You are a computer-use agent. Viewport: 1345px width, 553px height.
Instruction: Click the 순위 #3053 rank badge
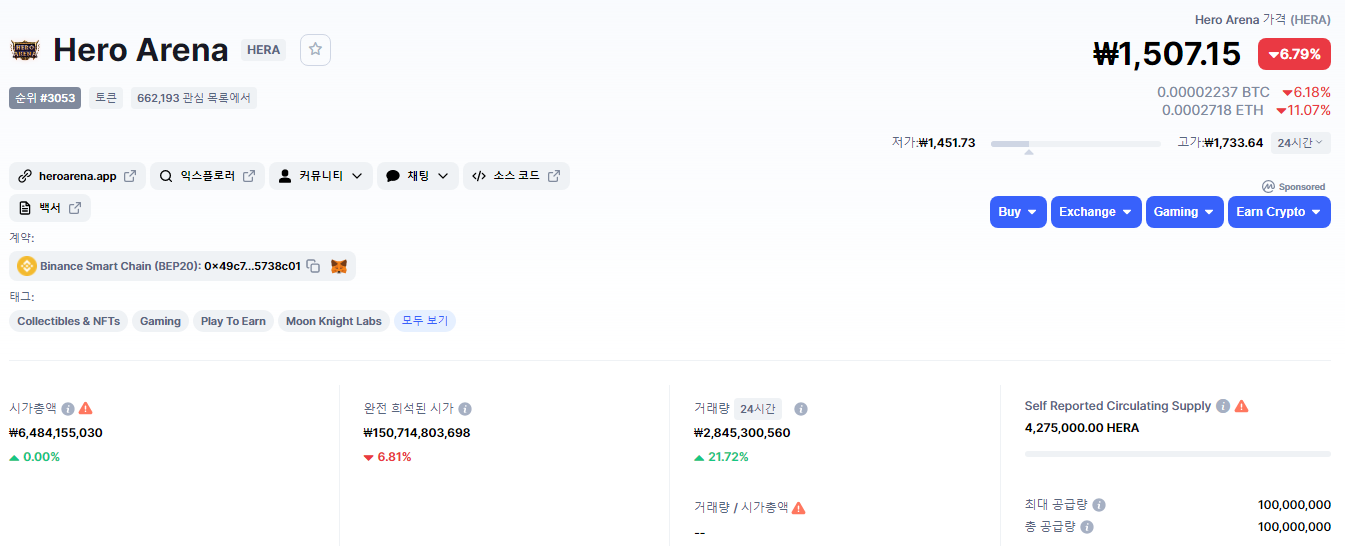(x=45, y=98)
